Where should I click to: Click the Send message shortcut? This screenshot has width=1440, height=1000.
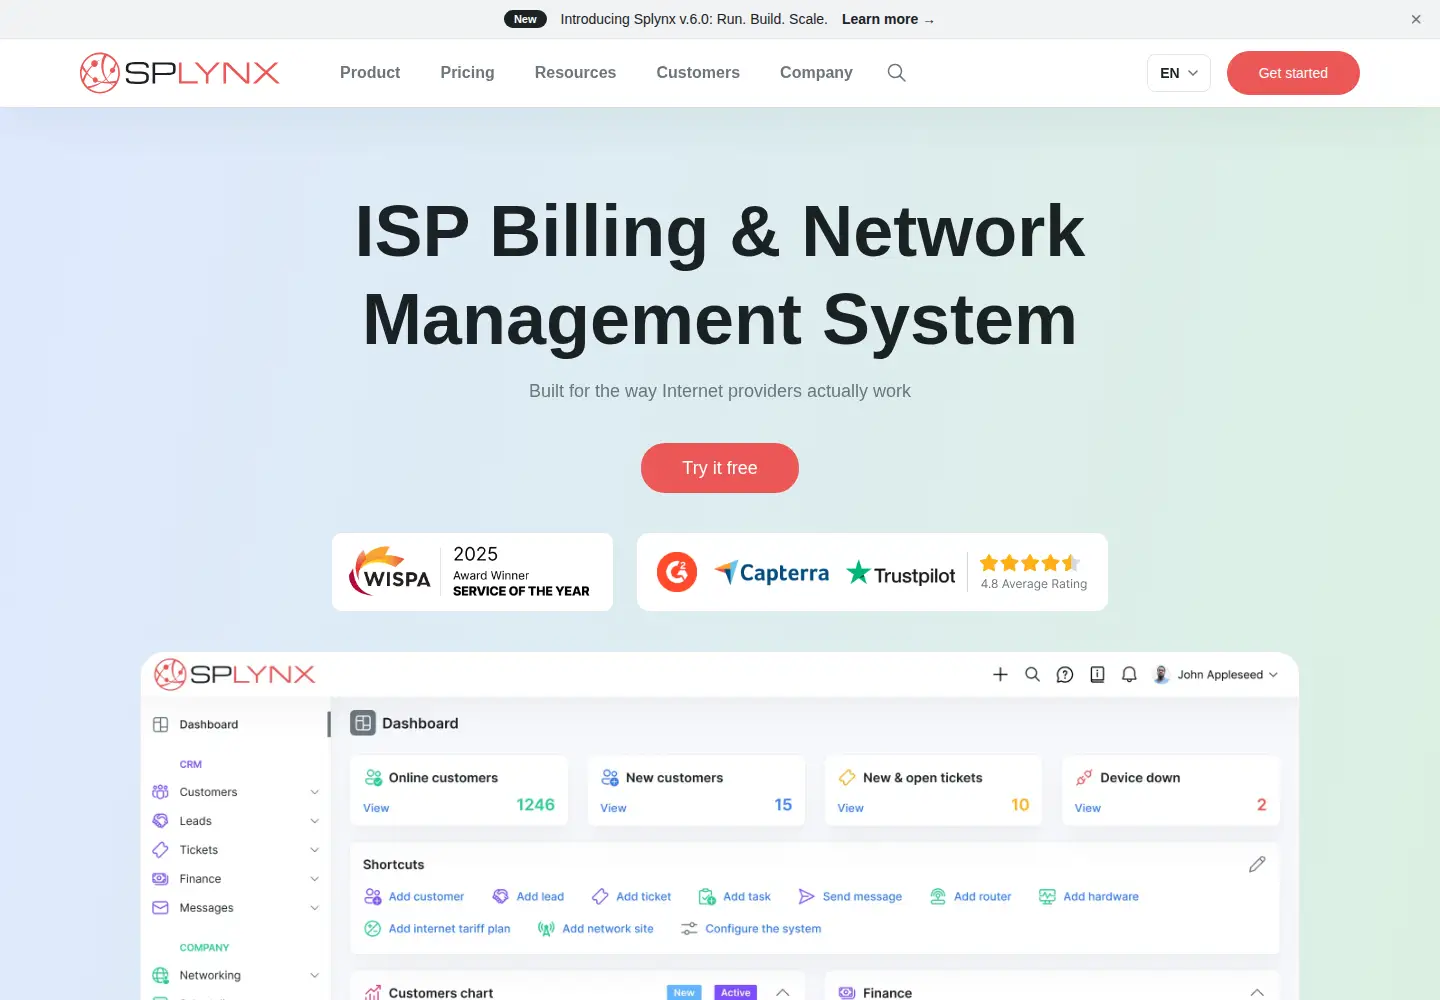point(850,897)
